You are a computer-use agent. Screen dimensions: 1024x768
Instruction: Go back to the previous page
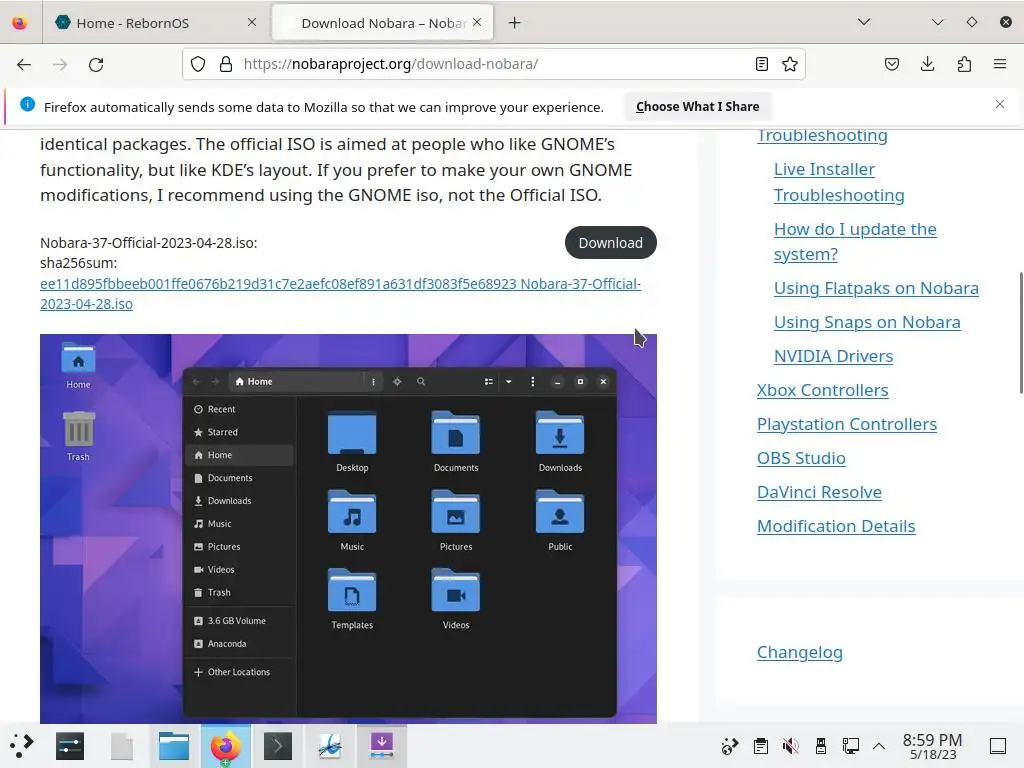tap(24, 64)
